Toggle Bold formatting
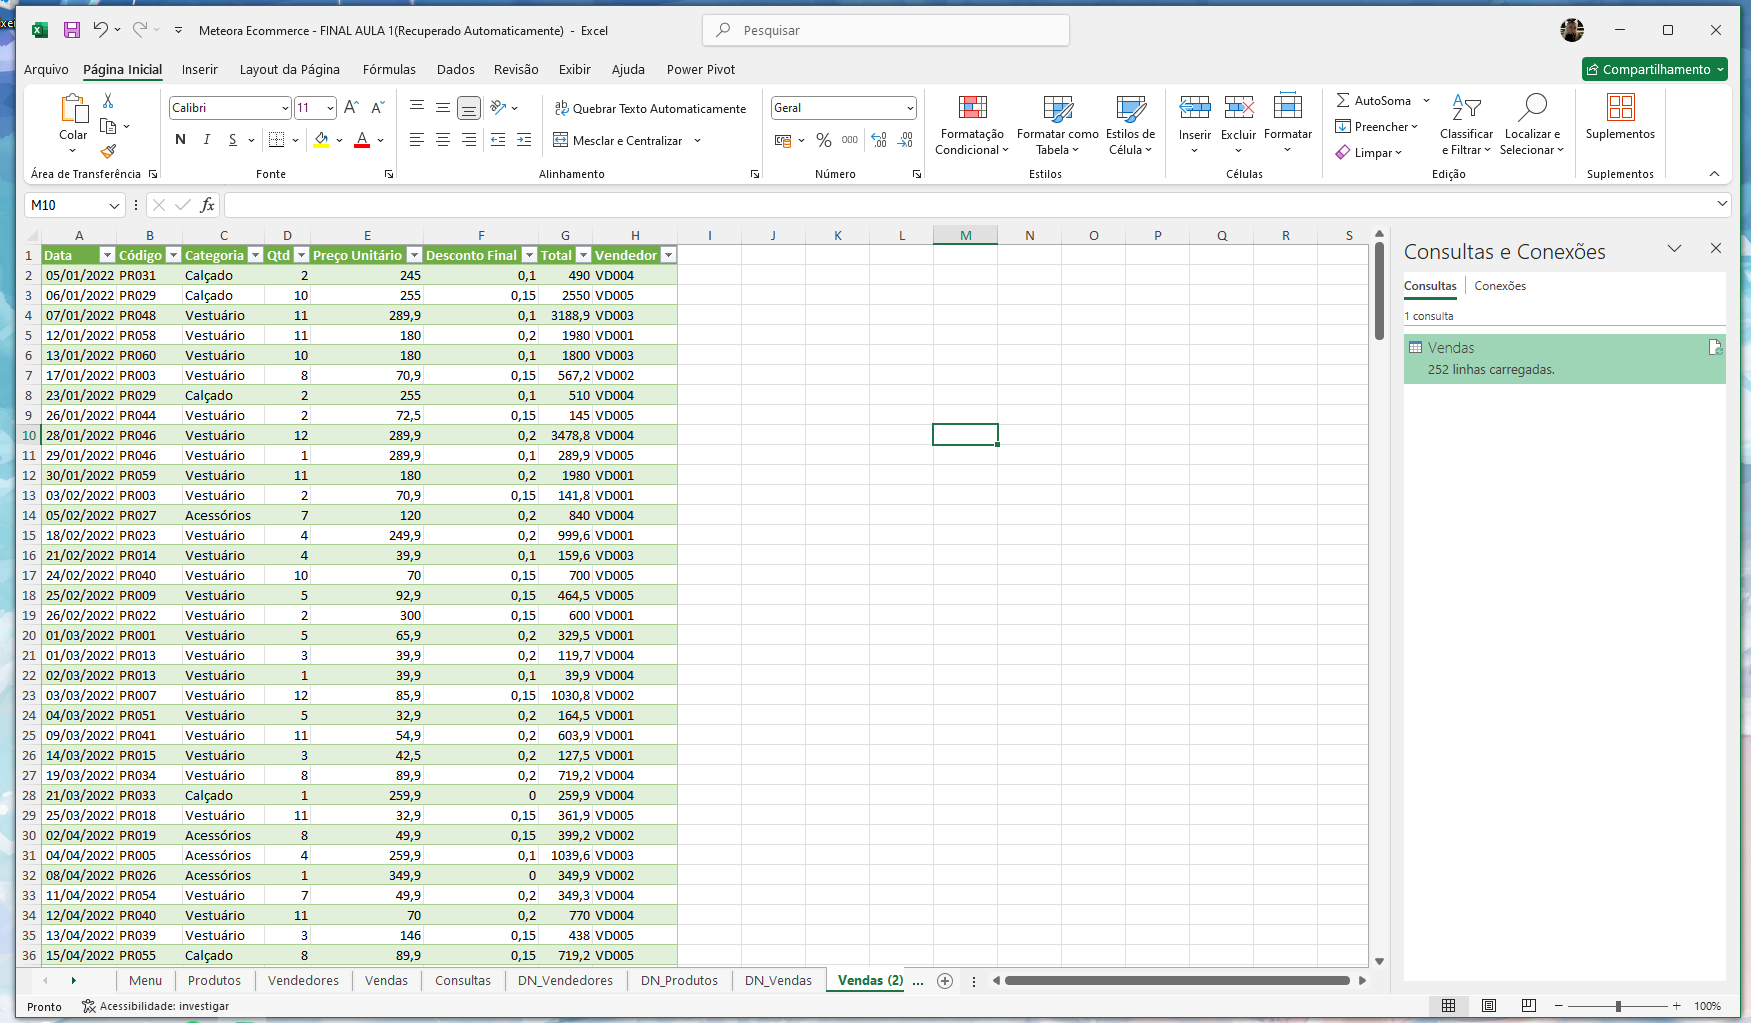 click(x=180, y=140)
